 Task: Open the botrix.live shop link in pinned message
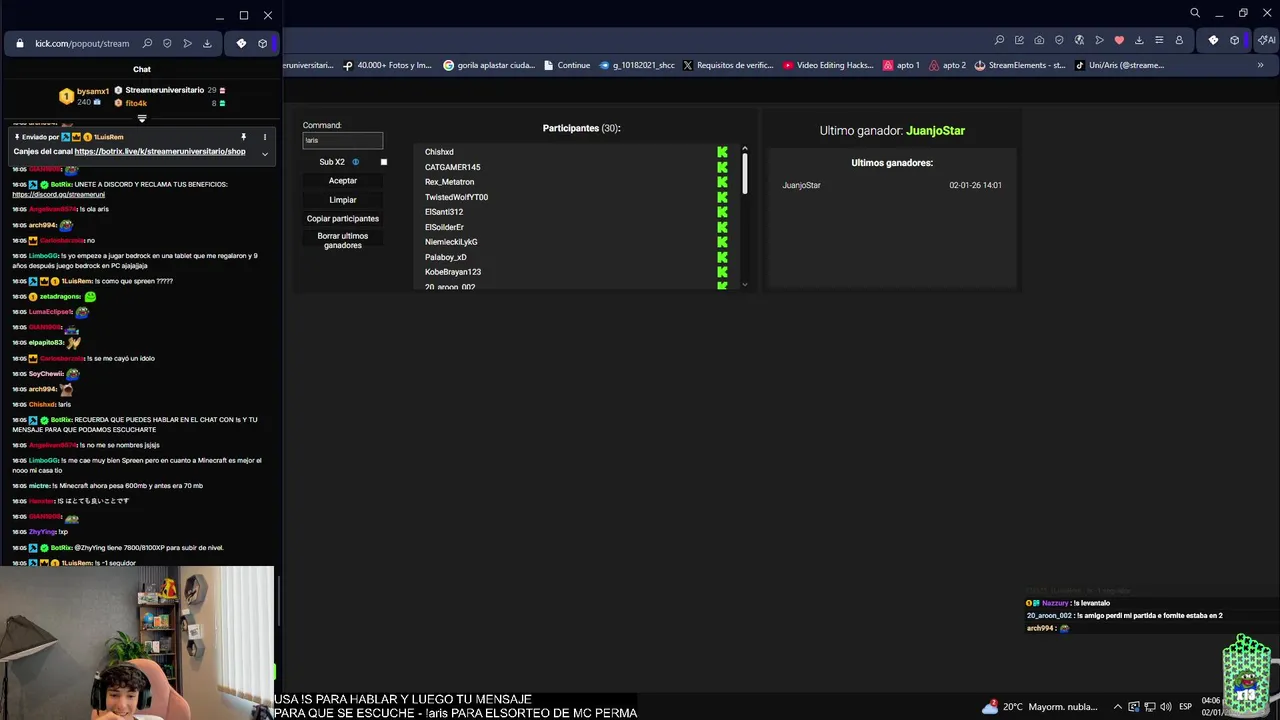point(160,152)
